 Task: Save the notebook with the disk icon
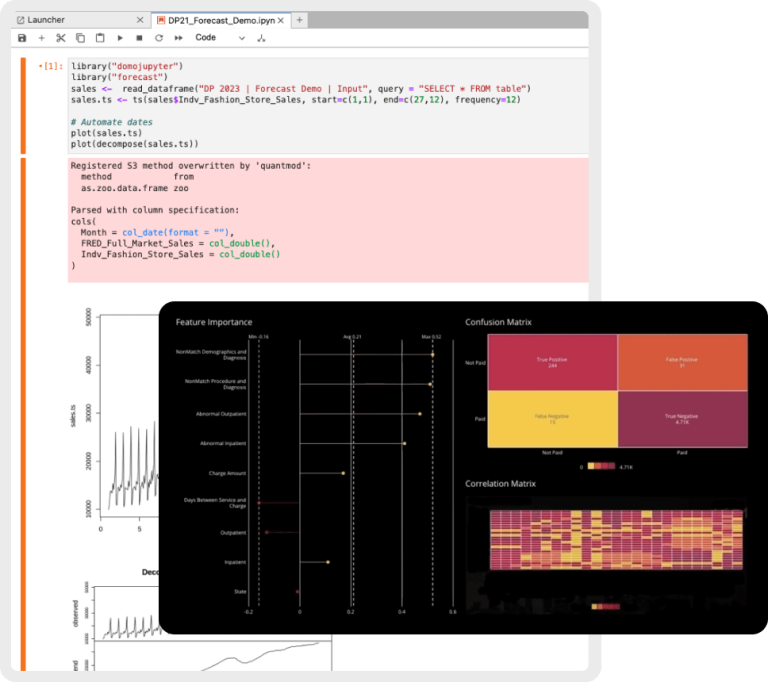22,38
